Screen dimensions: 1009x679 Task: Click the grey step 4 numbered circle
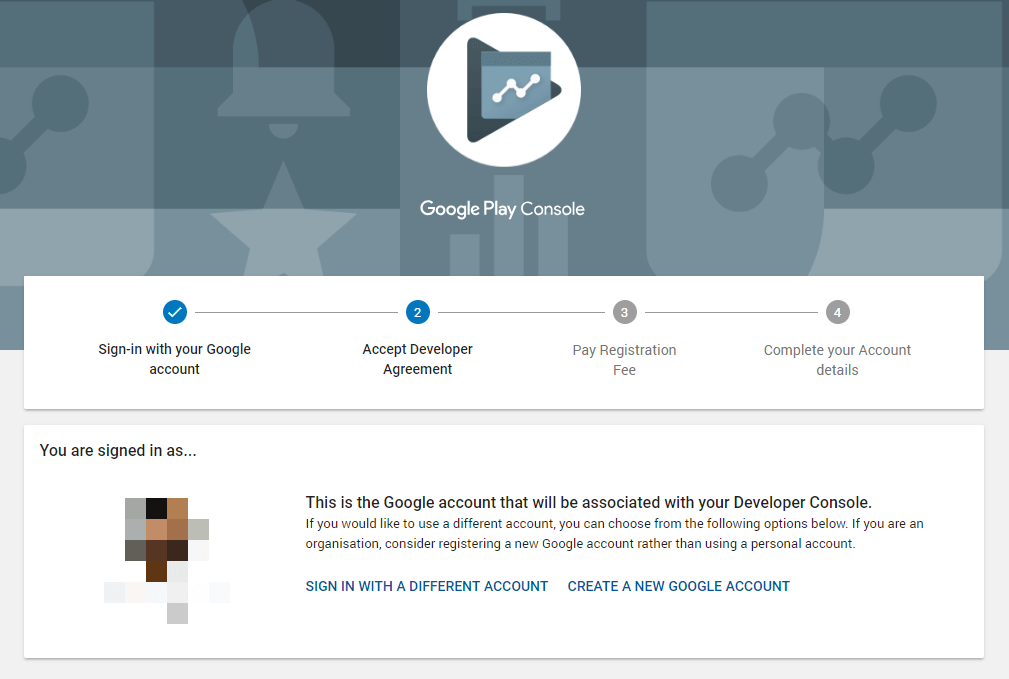point(838,313)
